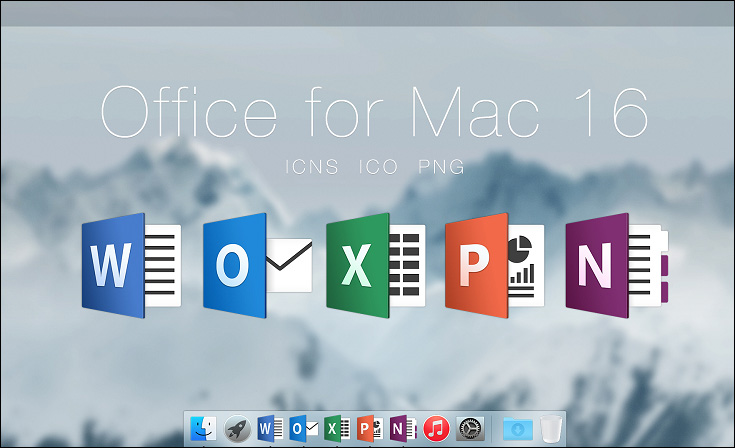
Task: Launch OneNote from the dock
Action: [403, 428]
